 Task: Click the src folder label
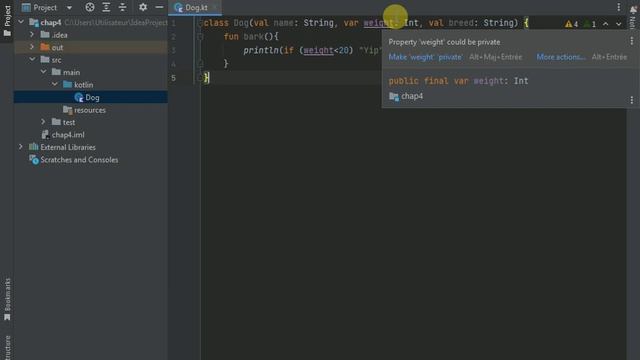tap(56, 60)
